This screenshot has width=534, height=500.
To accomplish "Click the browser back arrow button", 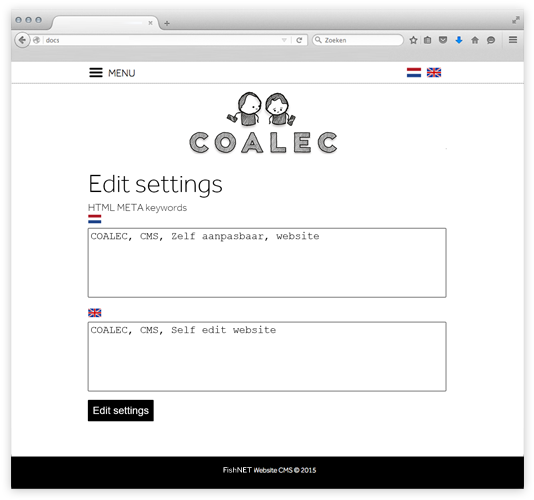I will tap(22, 40).
